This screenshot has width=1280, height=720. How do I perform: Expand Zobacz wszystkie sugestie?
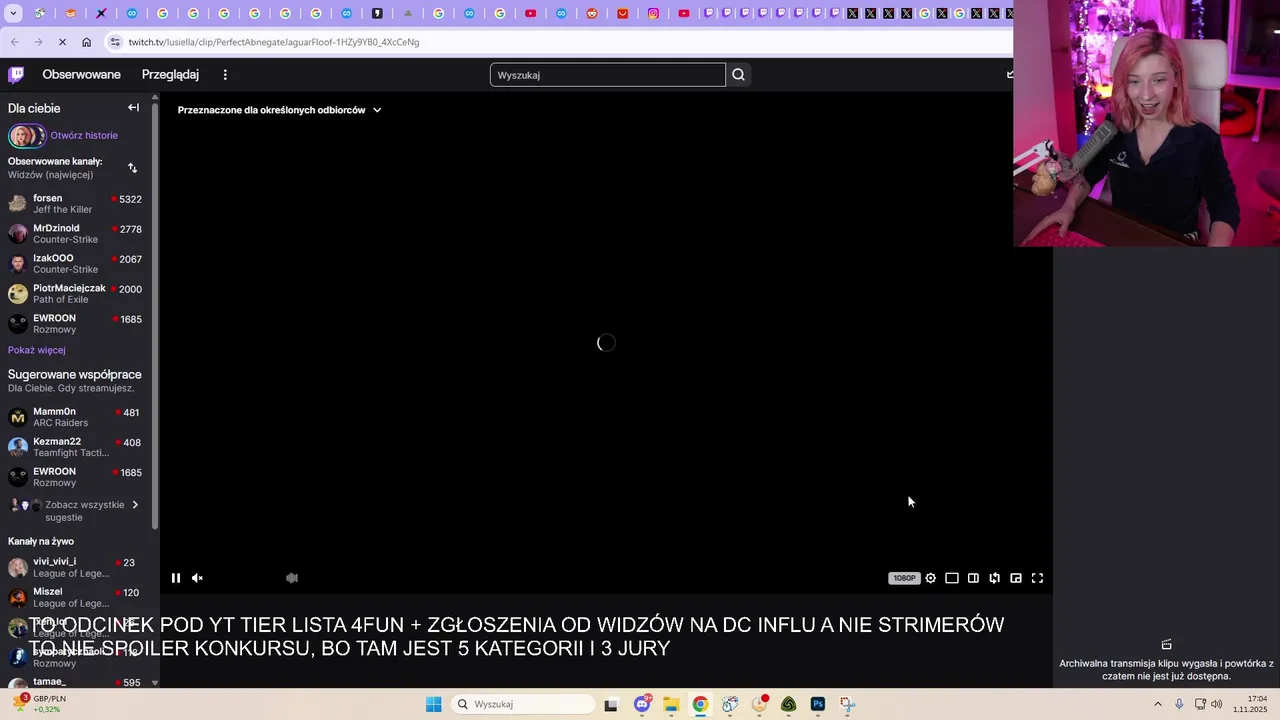(x=76, y=511)
